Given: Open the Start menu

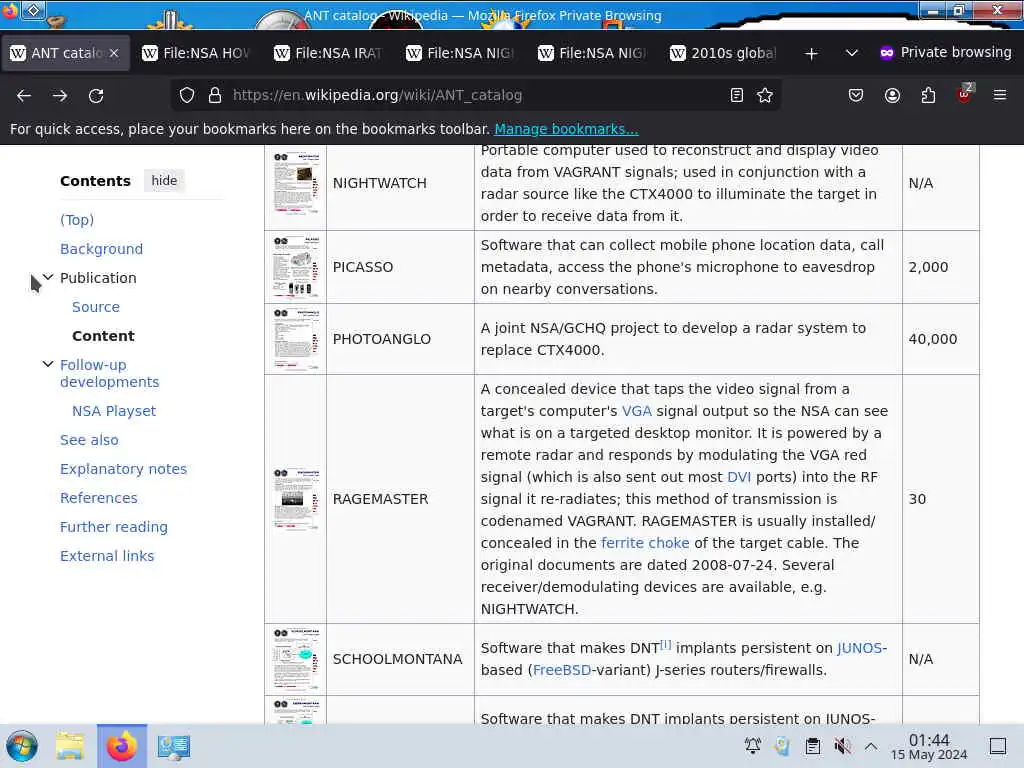Looking at the screenshot, I should click(22, 746).
